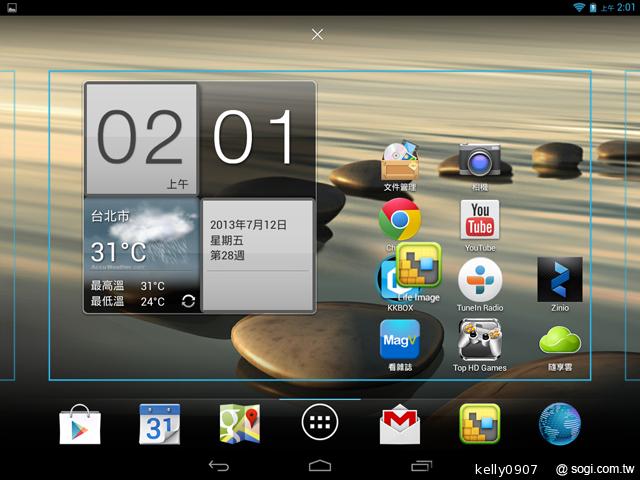Open Life Image icon in the dock
This screenshot has height=480, width=640.
[x=480, y=424]
